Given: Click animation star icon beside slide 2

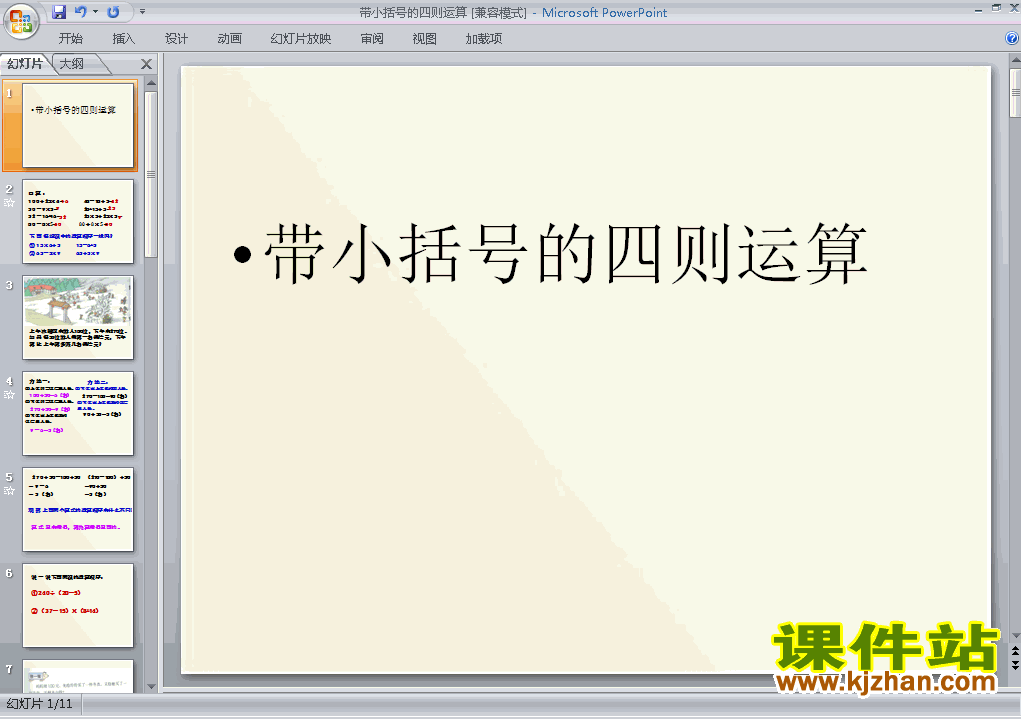Looking at the screenshot, I should [x=9, y=203].
